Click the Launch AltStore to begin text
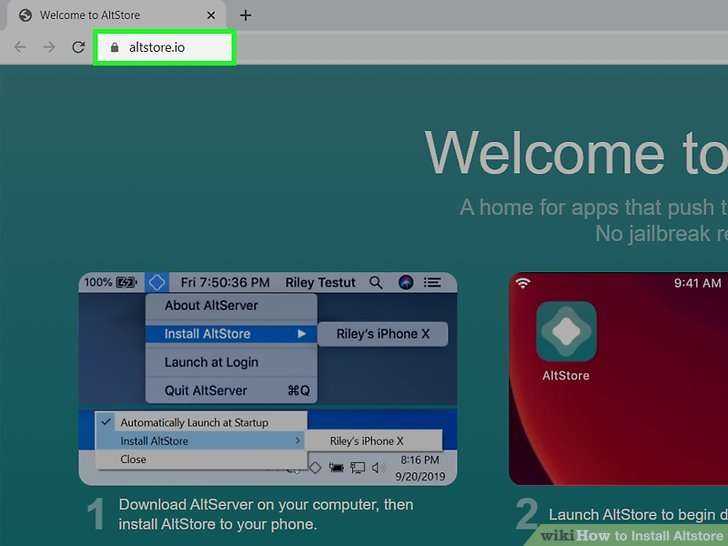This screenshot has height=546, width=728. [x=638, y=514]
